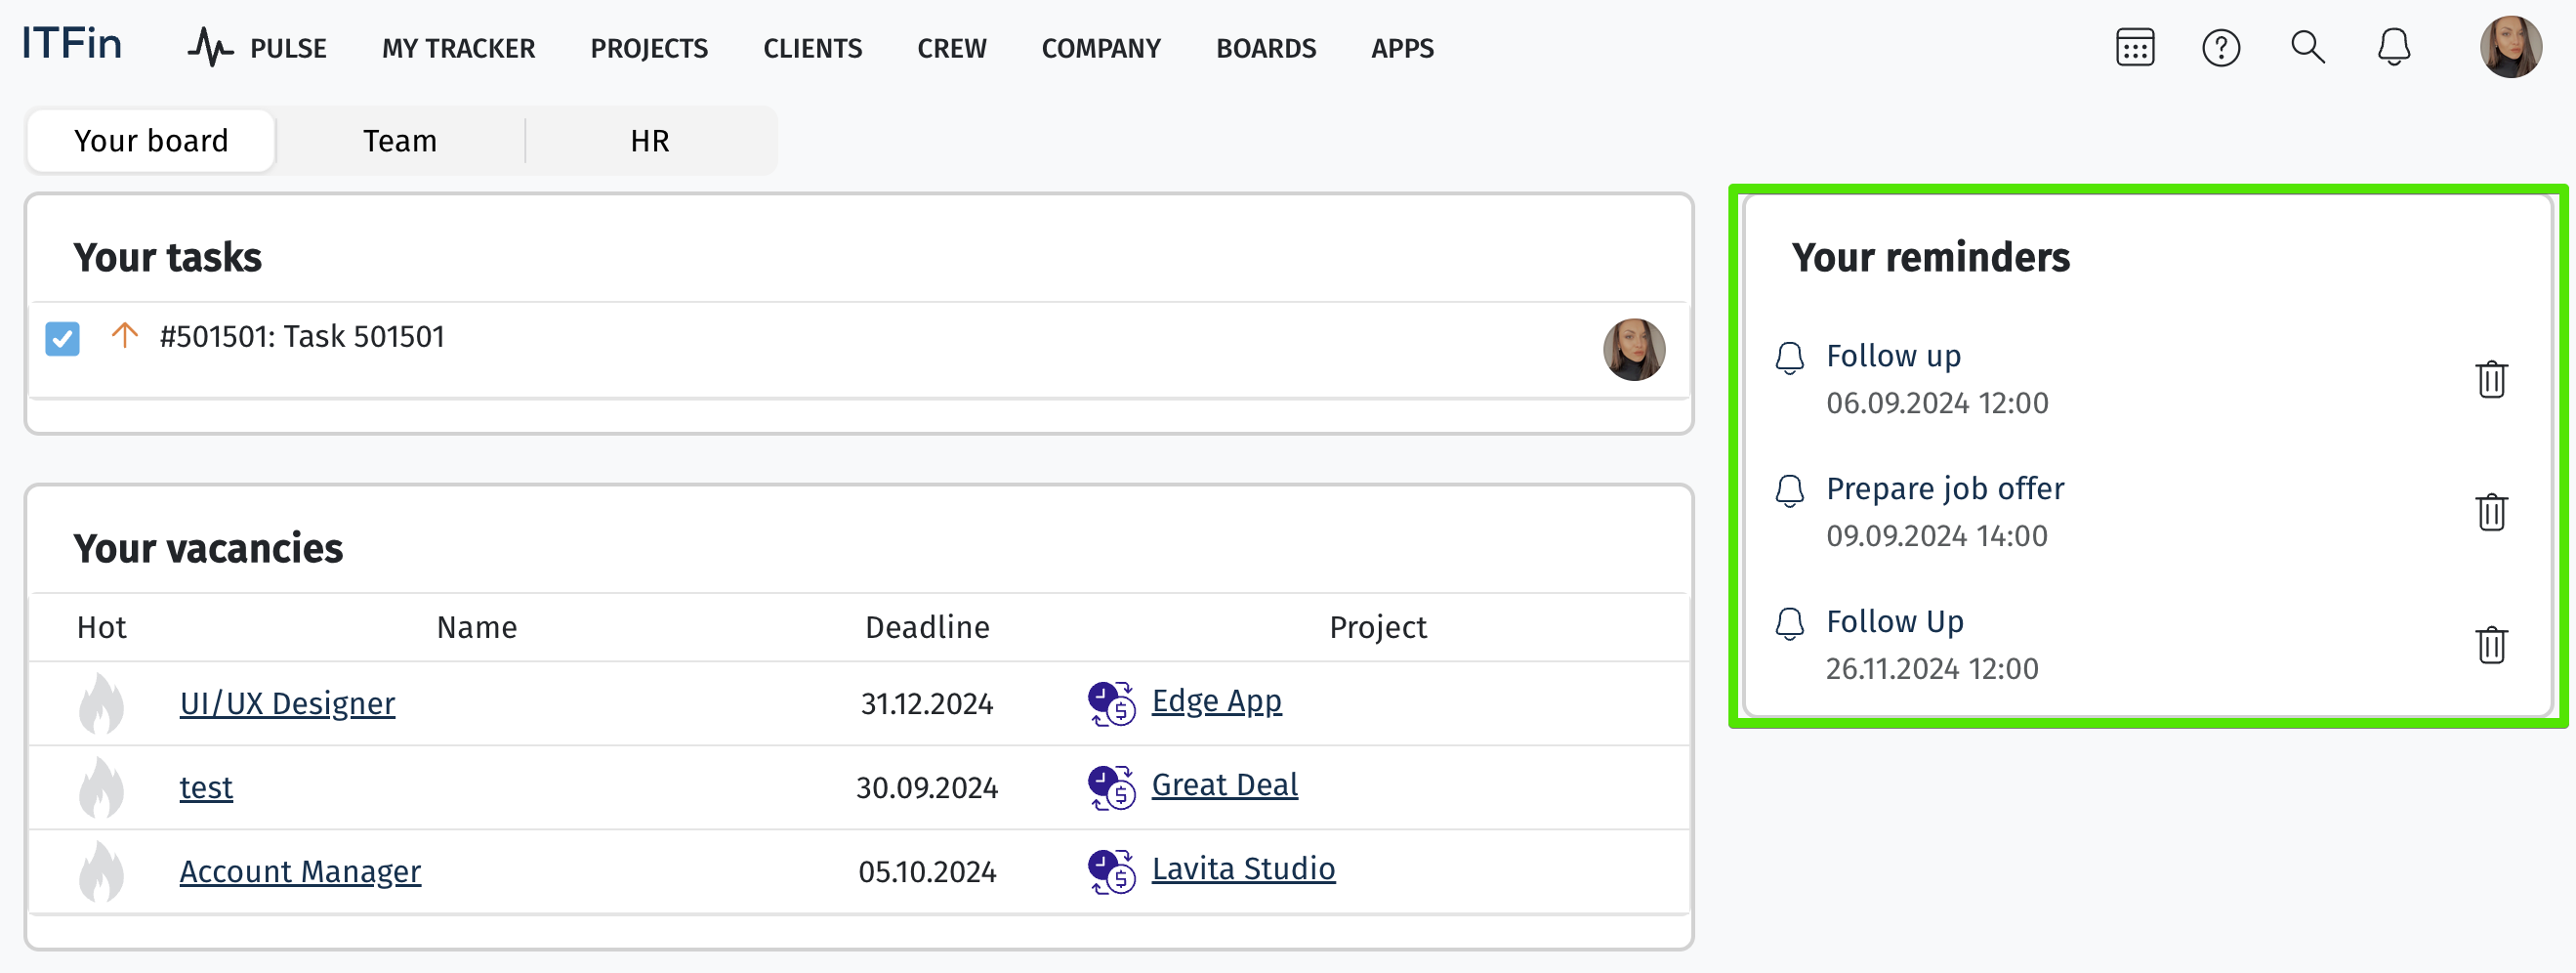Click the Hot column header
Viewport: 2576px width, 973px height.
[101, 627]
